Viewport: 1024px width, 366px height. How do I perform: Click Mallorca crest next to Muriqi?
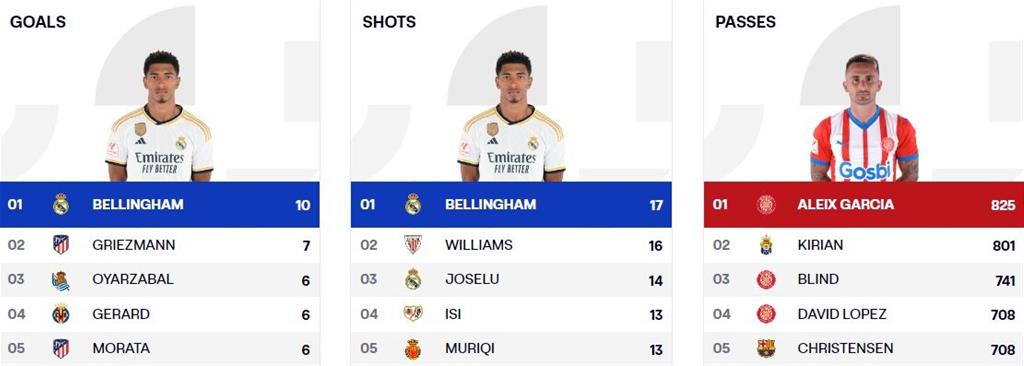point(413,349)
